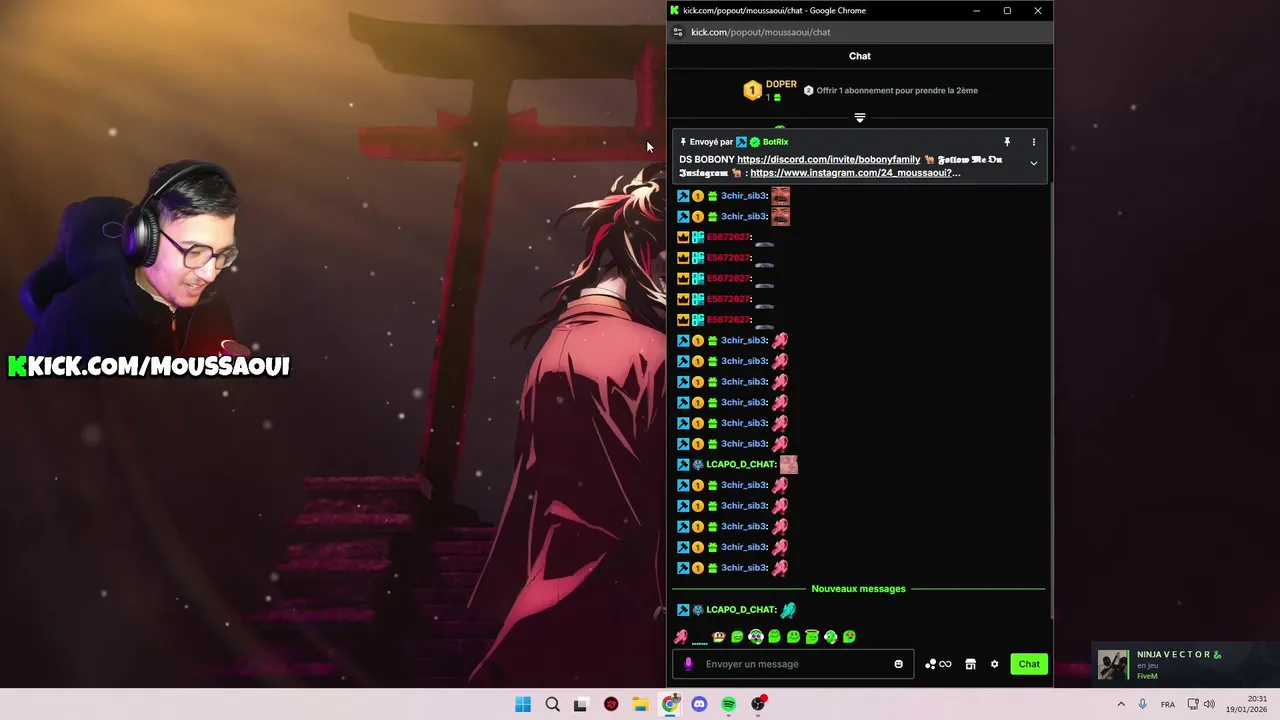This screenshot has width=1280, height=720.
Task: Open the instagram.com/24_moussaoui link
Action: click(855, 173)
